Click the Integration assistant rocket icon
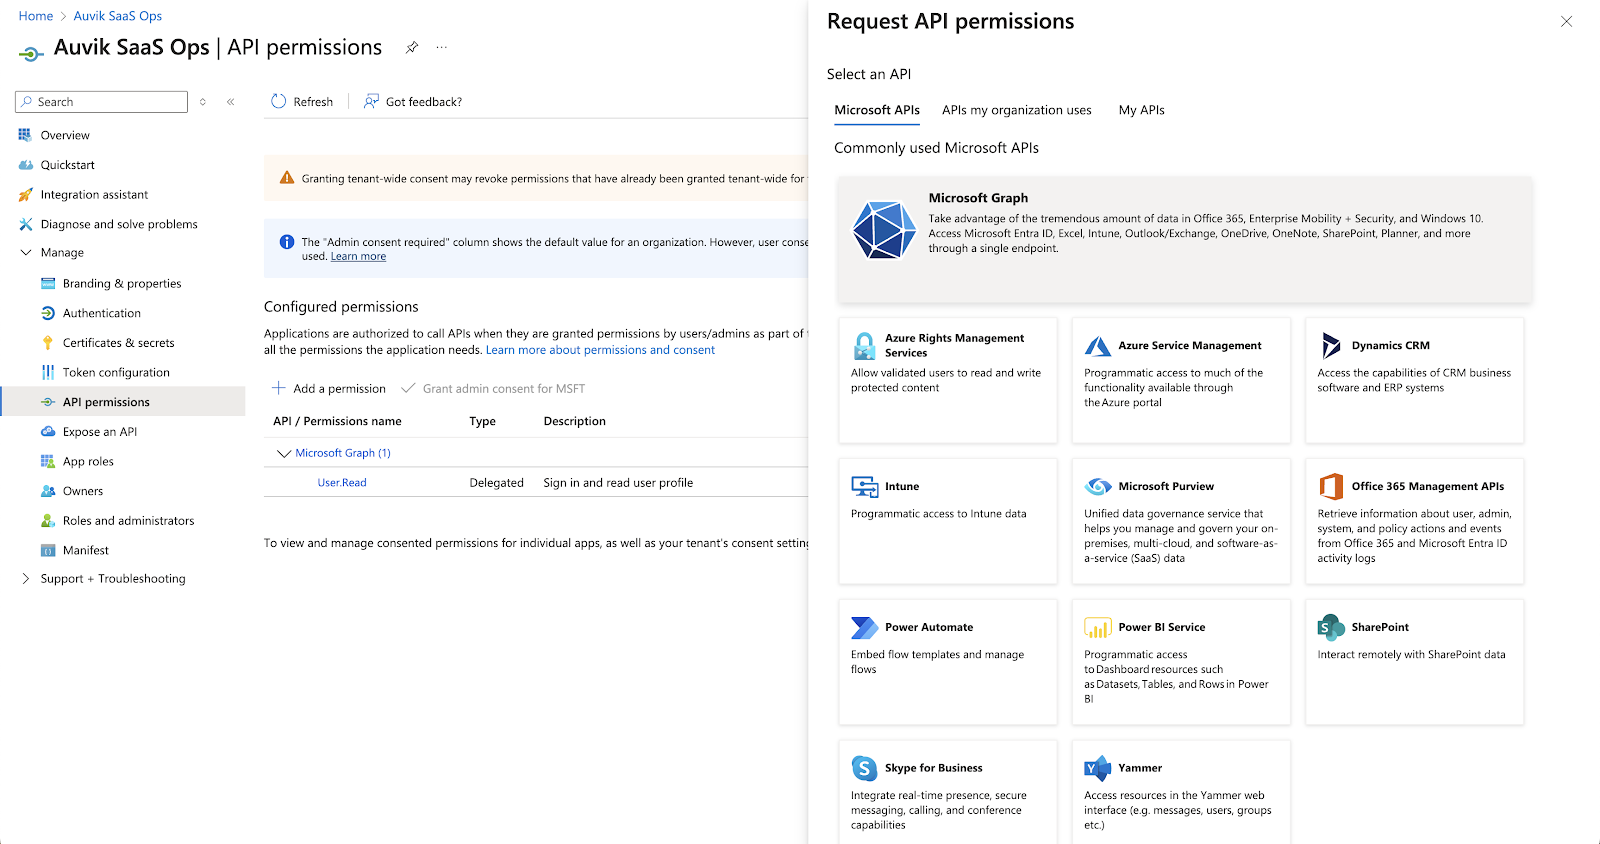The width and height of the screenshot is (1600, 844). 26,195
